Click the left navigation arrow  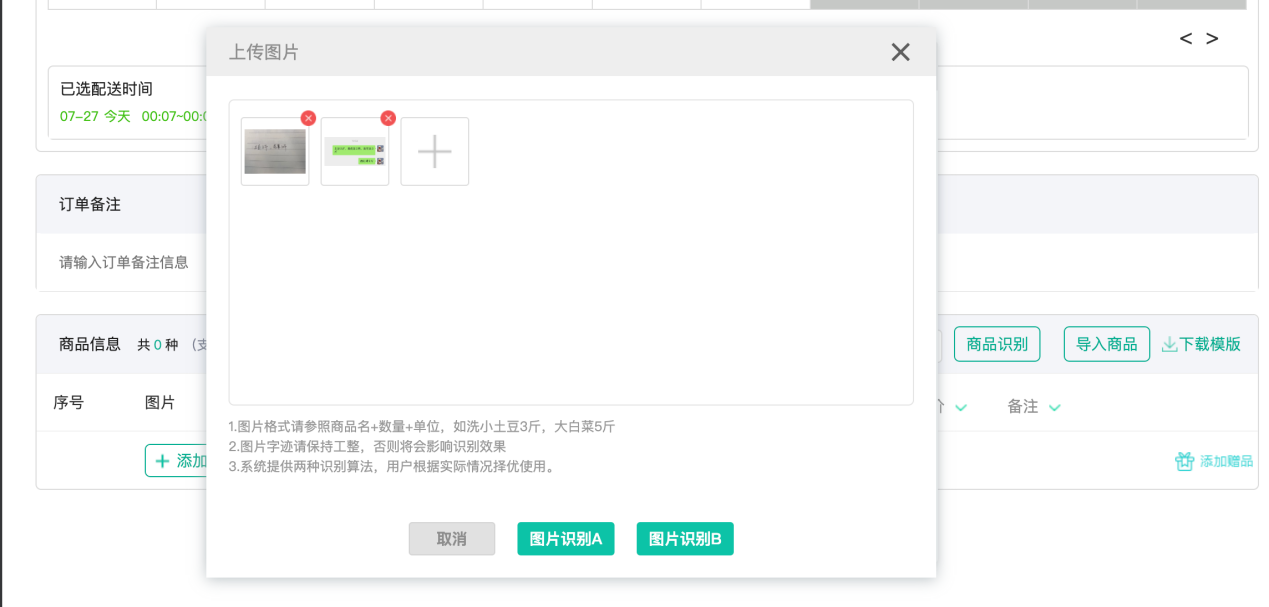[1185, 38]
